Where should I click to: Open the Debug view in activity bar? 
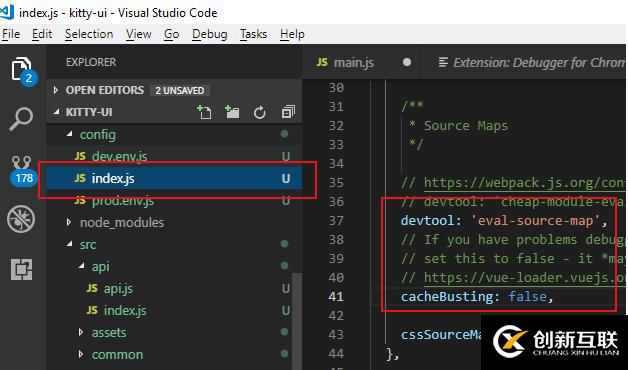[x=21, y=219]
